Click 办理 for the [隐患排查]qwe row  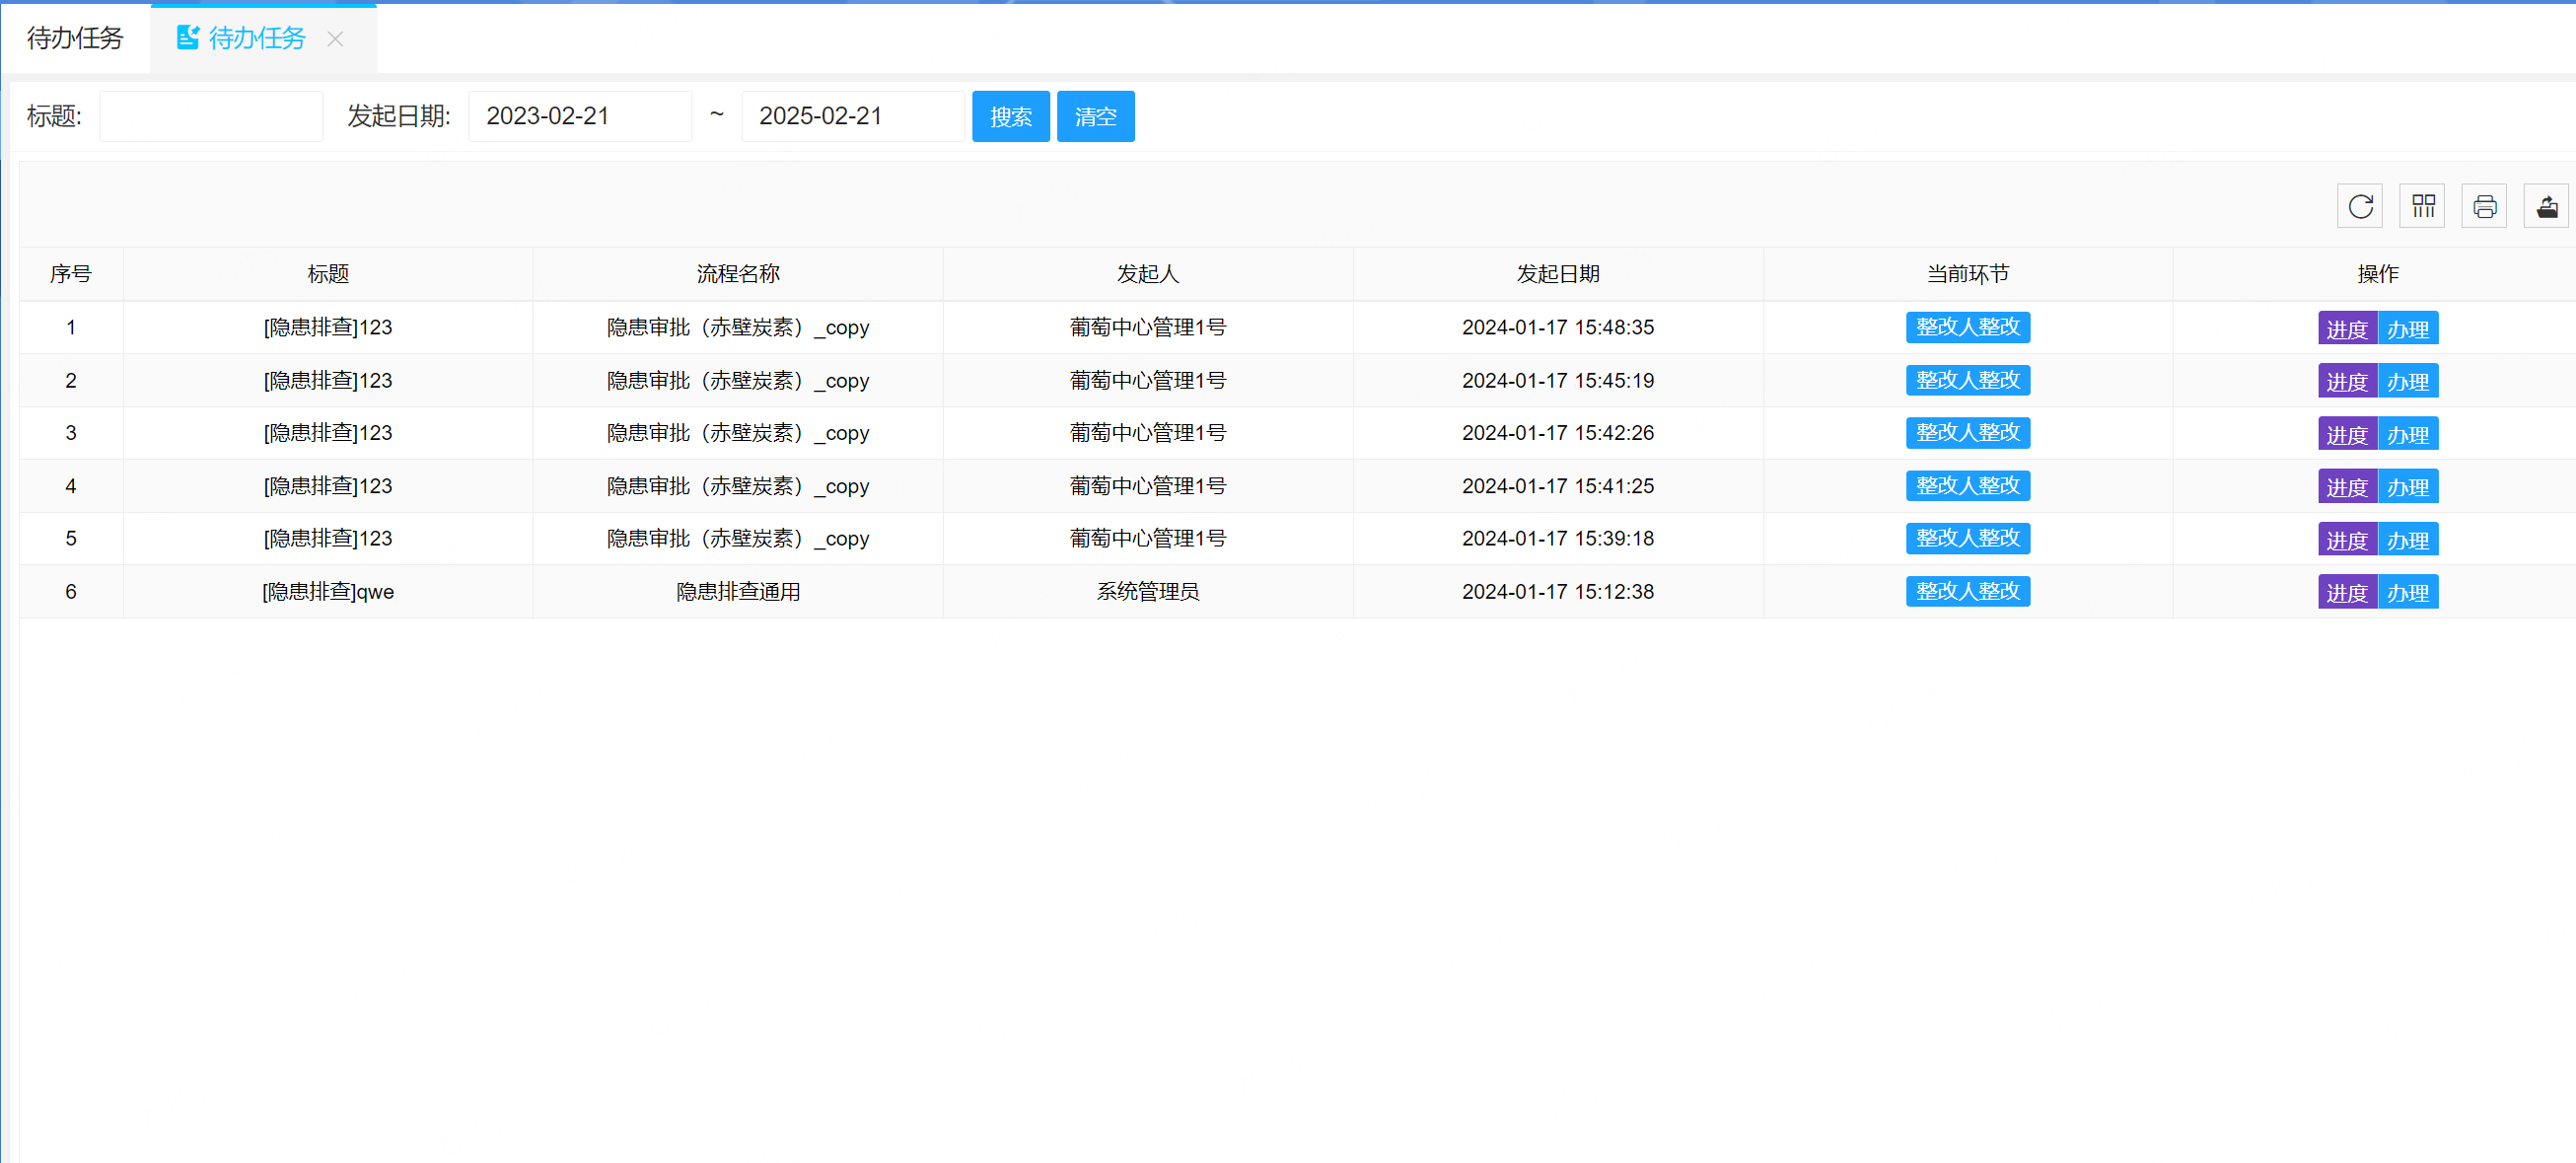tap(2408, 592)
